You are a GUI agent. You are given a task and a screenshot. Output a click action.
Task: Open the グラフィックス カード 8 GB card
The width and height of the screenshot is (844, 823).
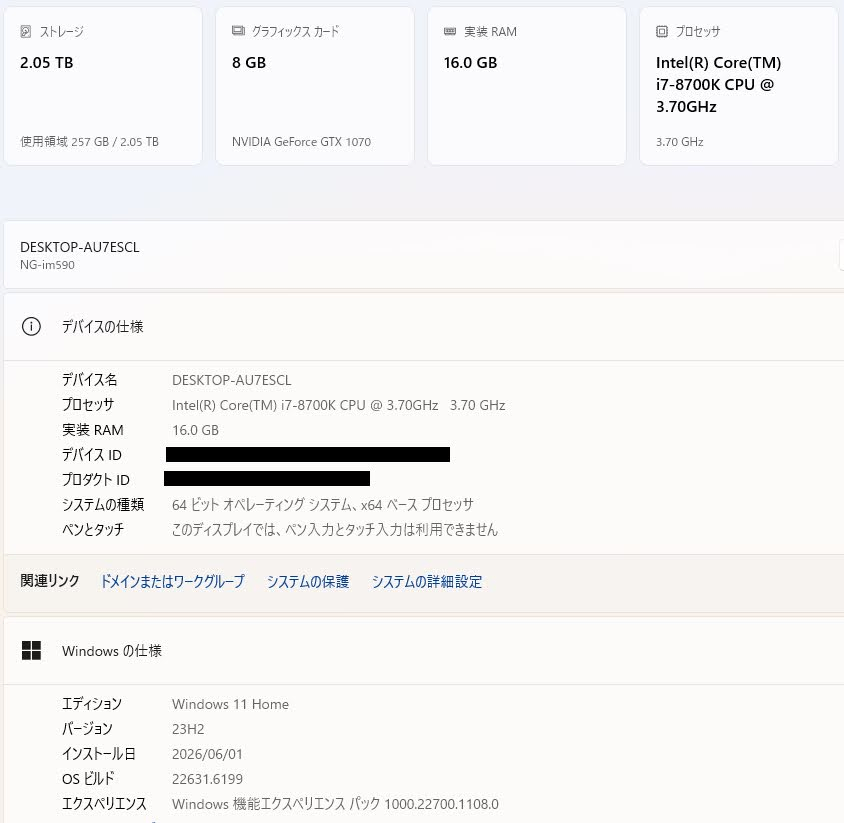315,86
